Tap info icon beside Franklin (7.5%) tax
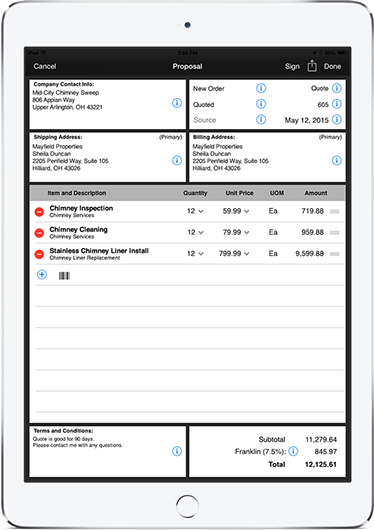This screenshot has height=530, width=374. click(293, 451)
